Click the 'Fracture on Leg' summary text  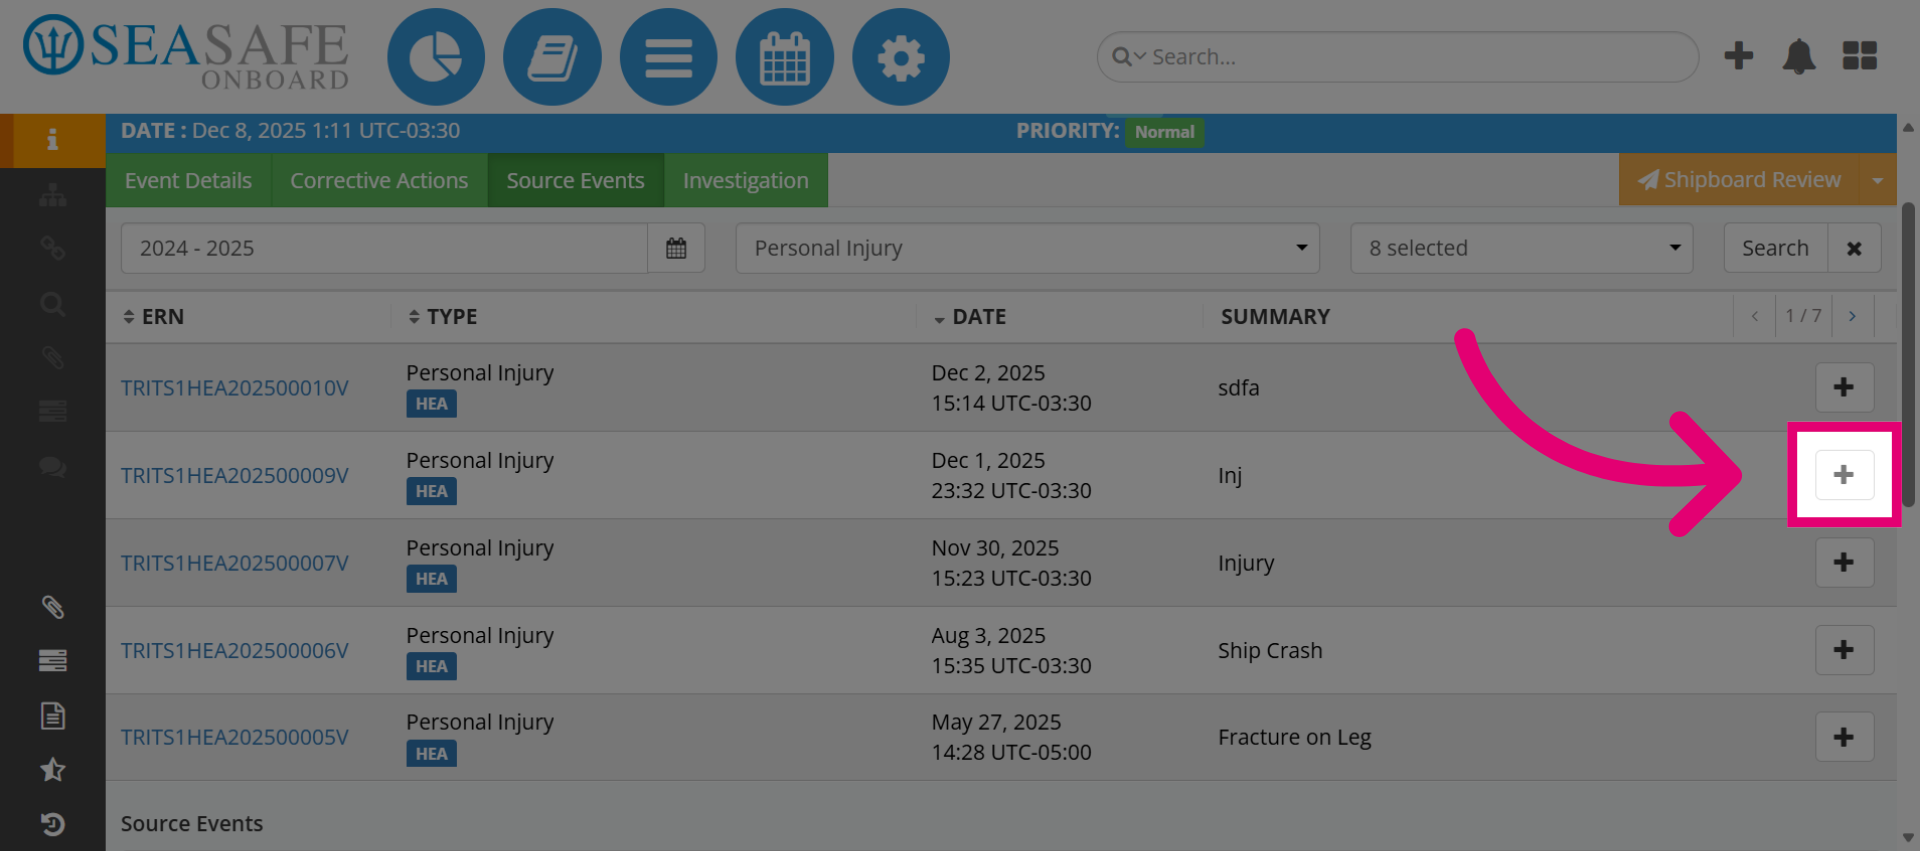click(x=1294, y=737)
